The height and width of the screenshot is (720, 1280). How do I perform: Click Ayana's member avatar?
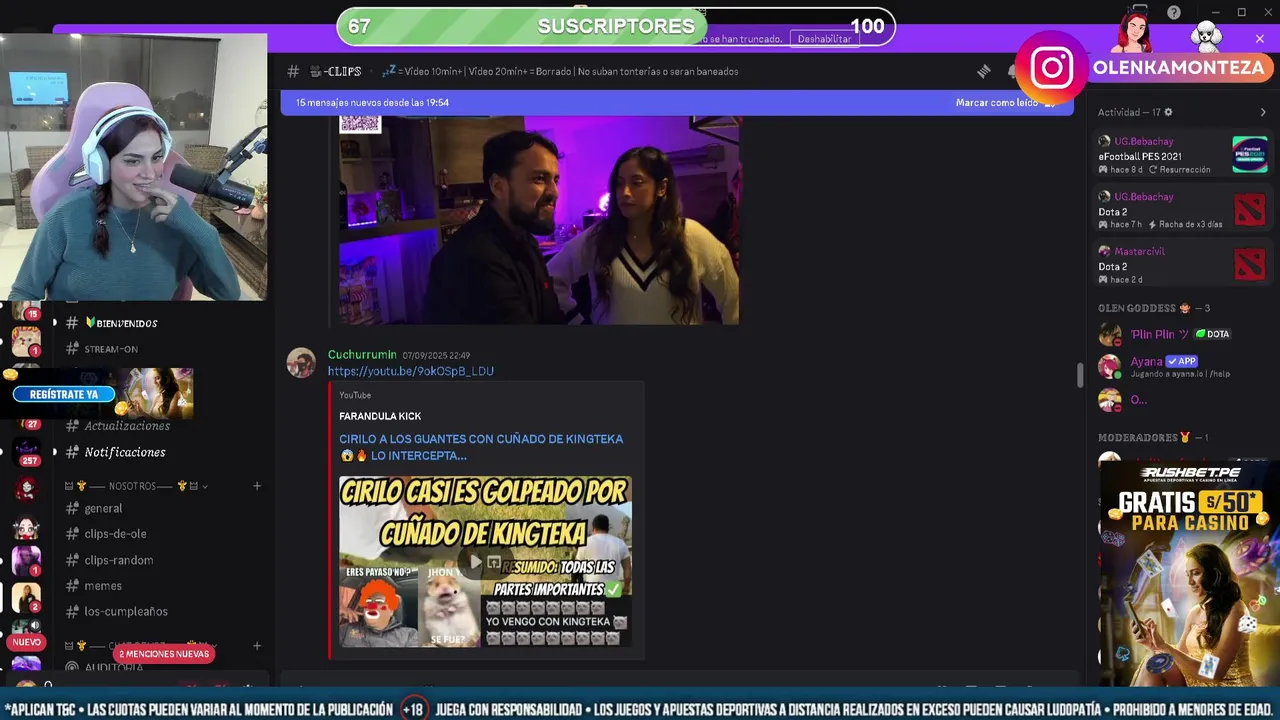[x=1109, y=366]
